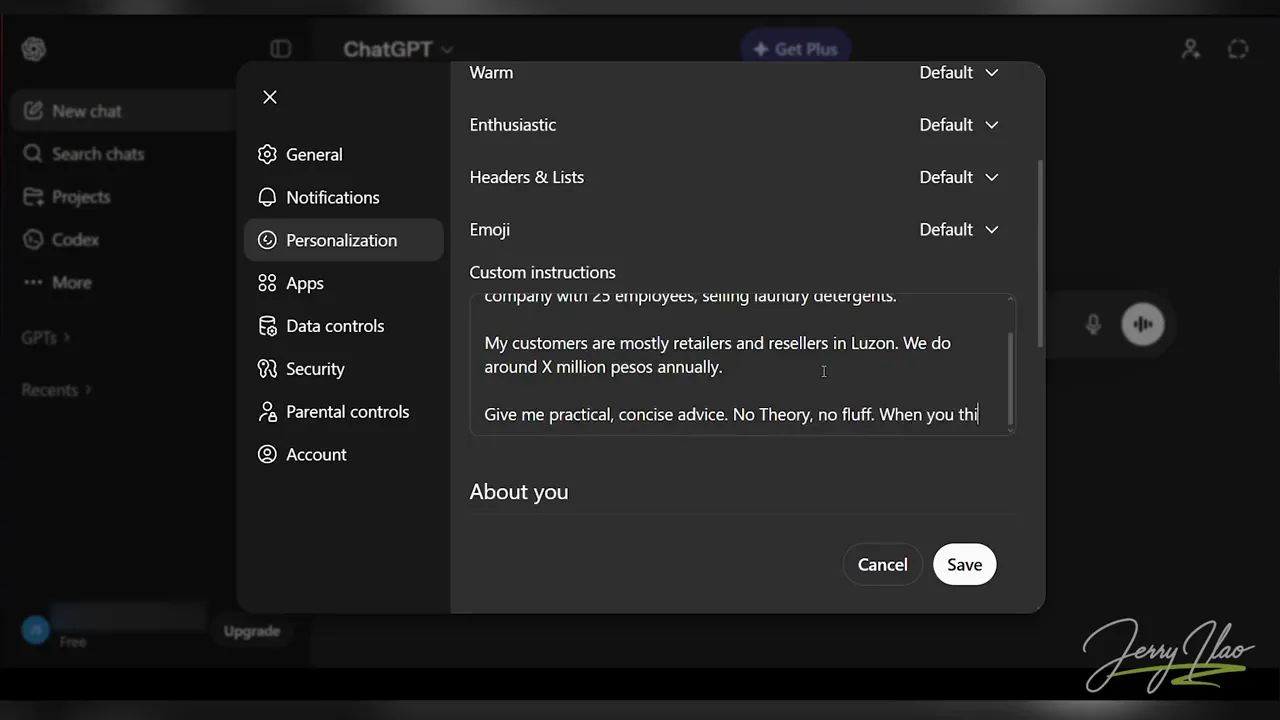1280x720 pixels.
Task: Open Parental controls section
Action: point(343,412)
